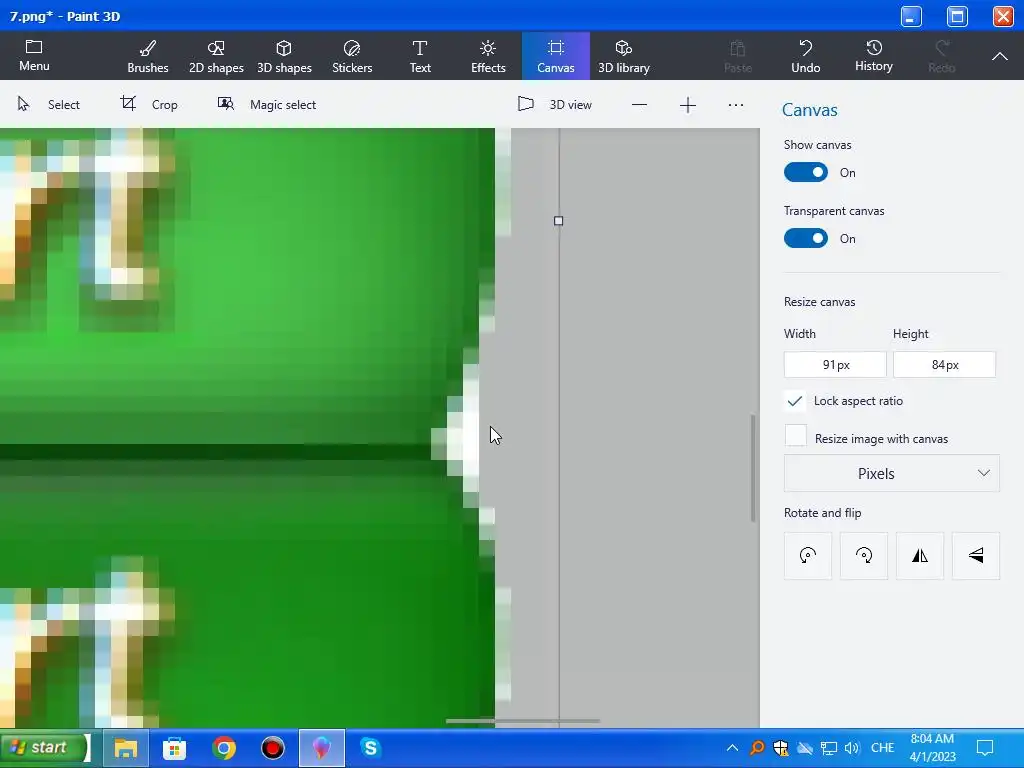Check Resize image with canvas
This screenshot has height=768, width=1024.
[x=795, y=436]
